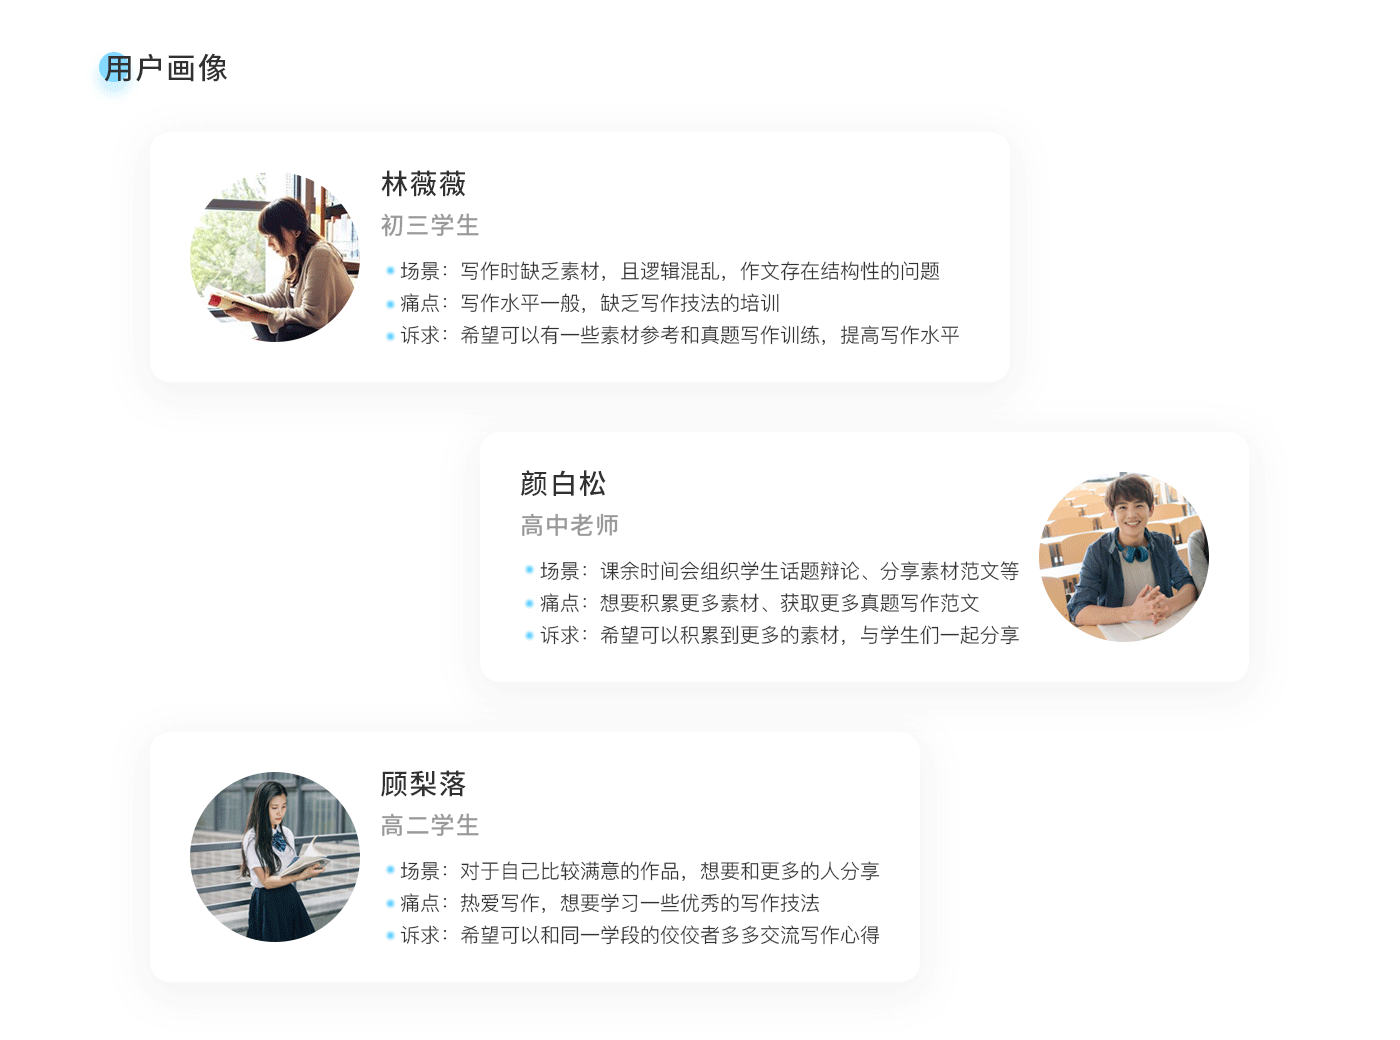Click blue bullet before 林薇薇's 痛点 line
This screenshot has height=1040, width=1400.
click(390, 303)
